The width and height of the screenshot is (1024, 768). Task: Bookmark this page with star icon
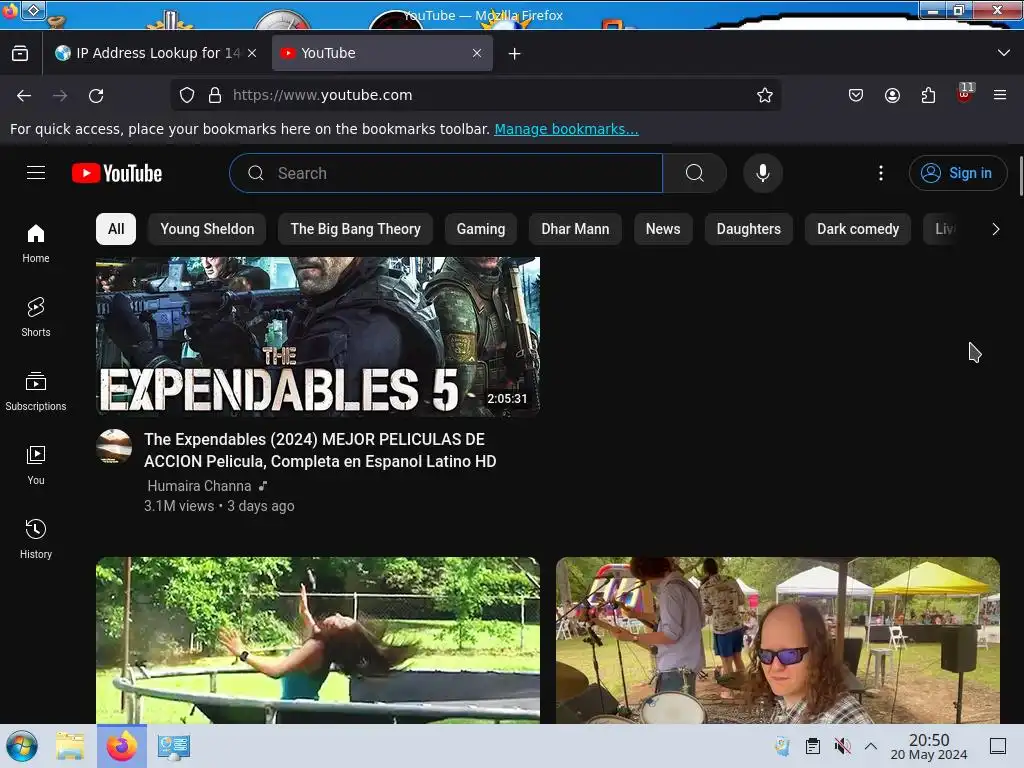coord(765,95)
